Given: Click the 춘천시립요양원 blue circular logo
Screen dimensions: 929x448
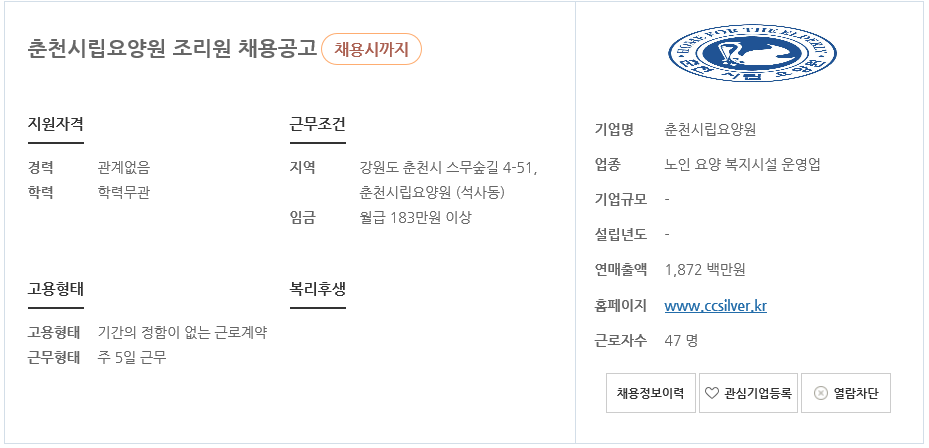Looking at the screenshot, I should pos(752,53).
